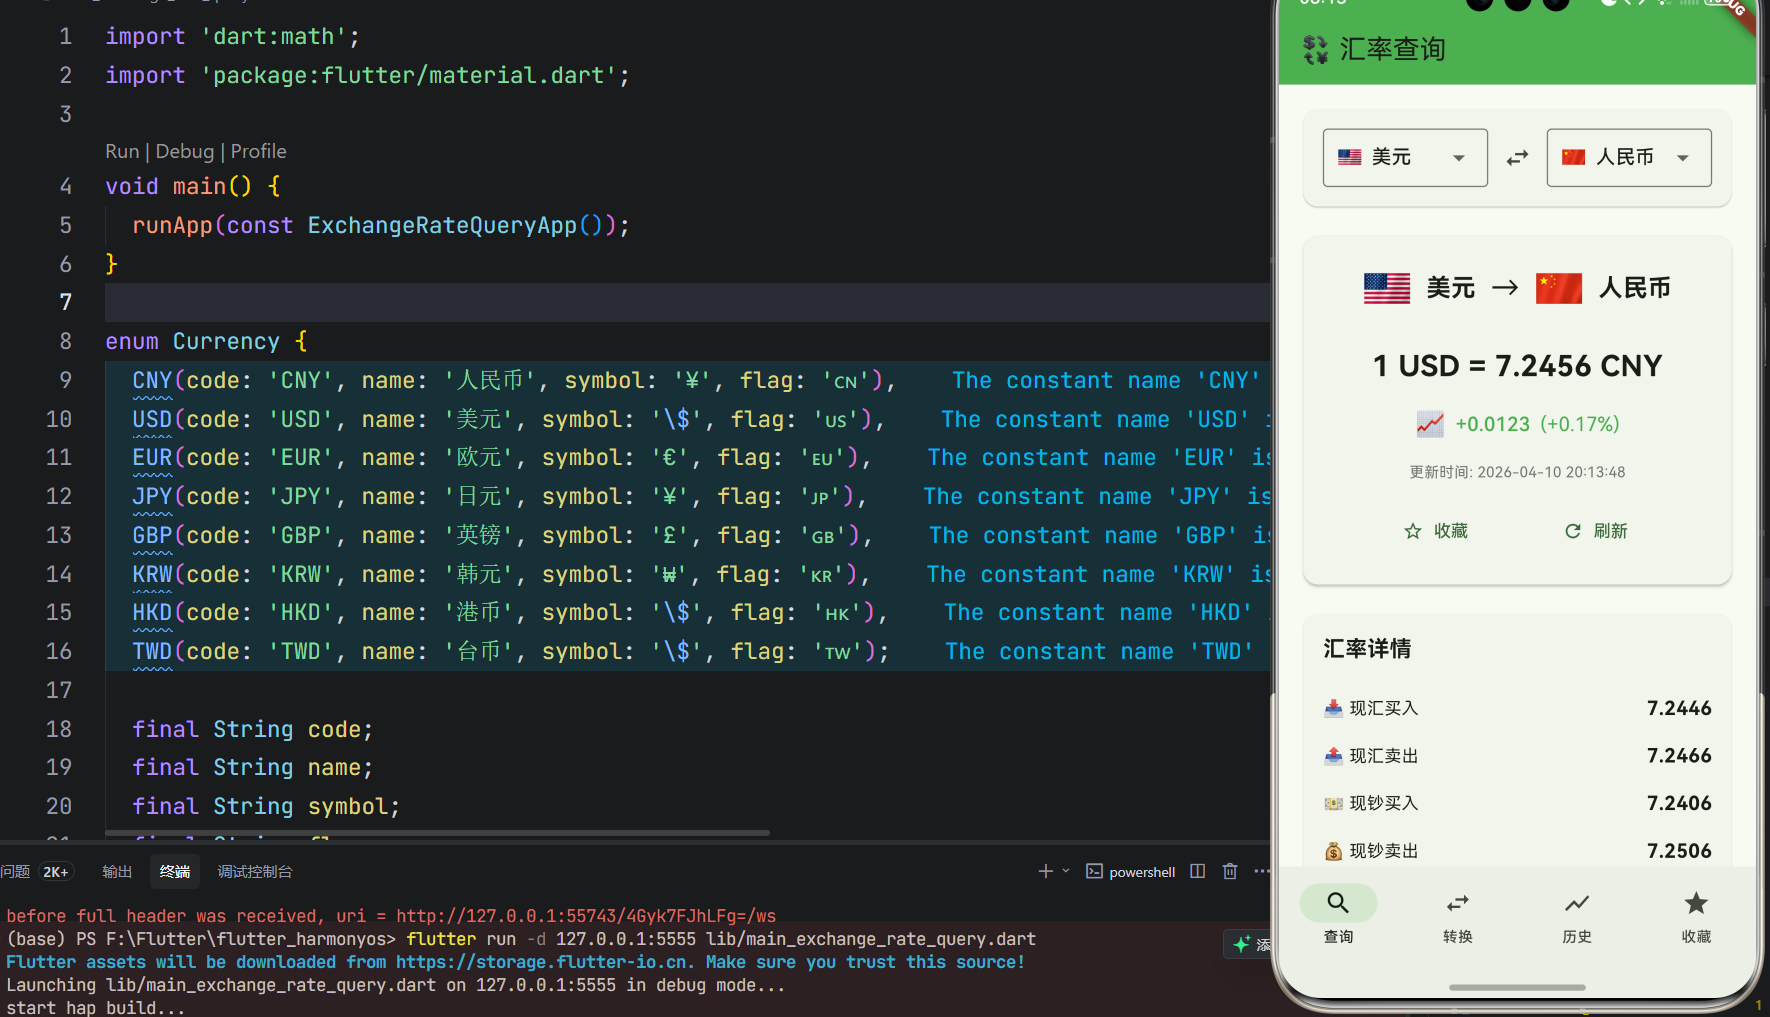Open the 输出 panel tab
Image resolution: width=1770 pixels, height=1017 pixels.
click(x=117, y=872)
